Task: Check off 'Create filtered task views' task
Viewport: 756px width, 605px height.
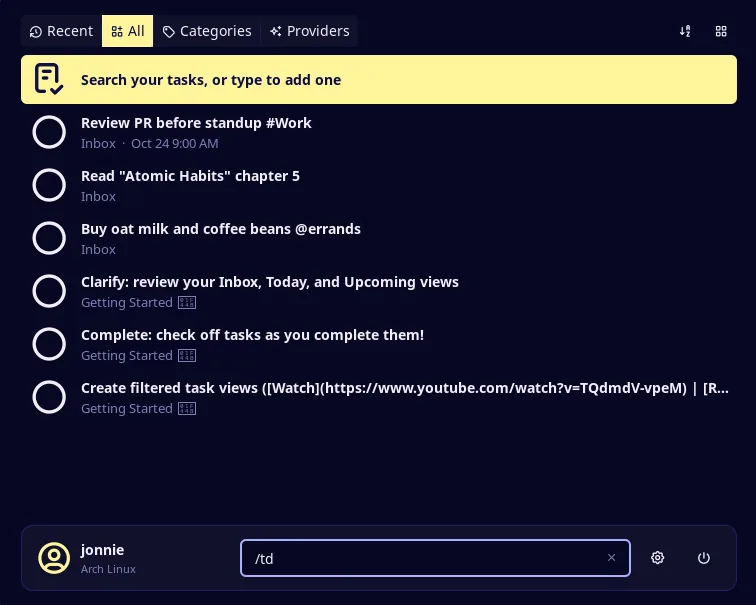Action: [49, 397]
